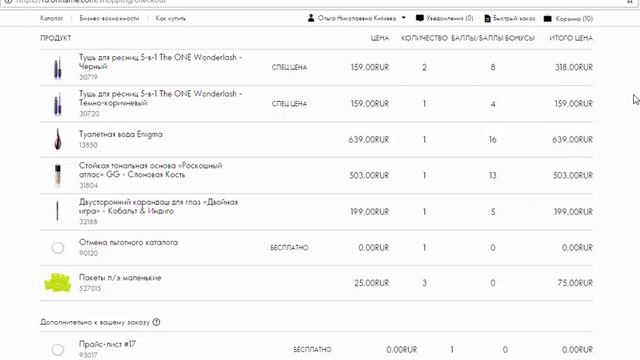This screenshot has height=360, width=640.
Task: Click dark-brown Wonderlash mascara thumbnail
Action: pos(58,104)
